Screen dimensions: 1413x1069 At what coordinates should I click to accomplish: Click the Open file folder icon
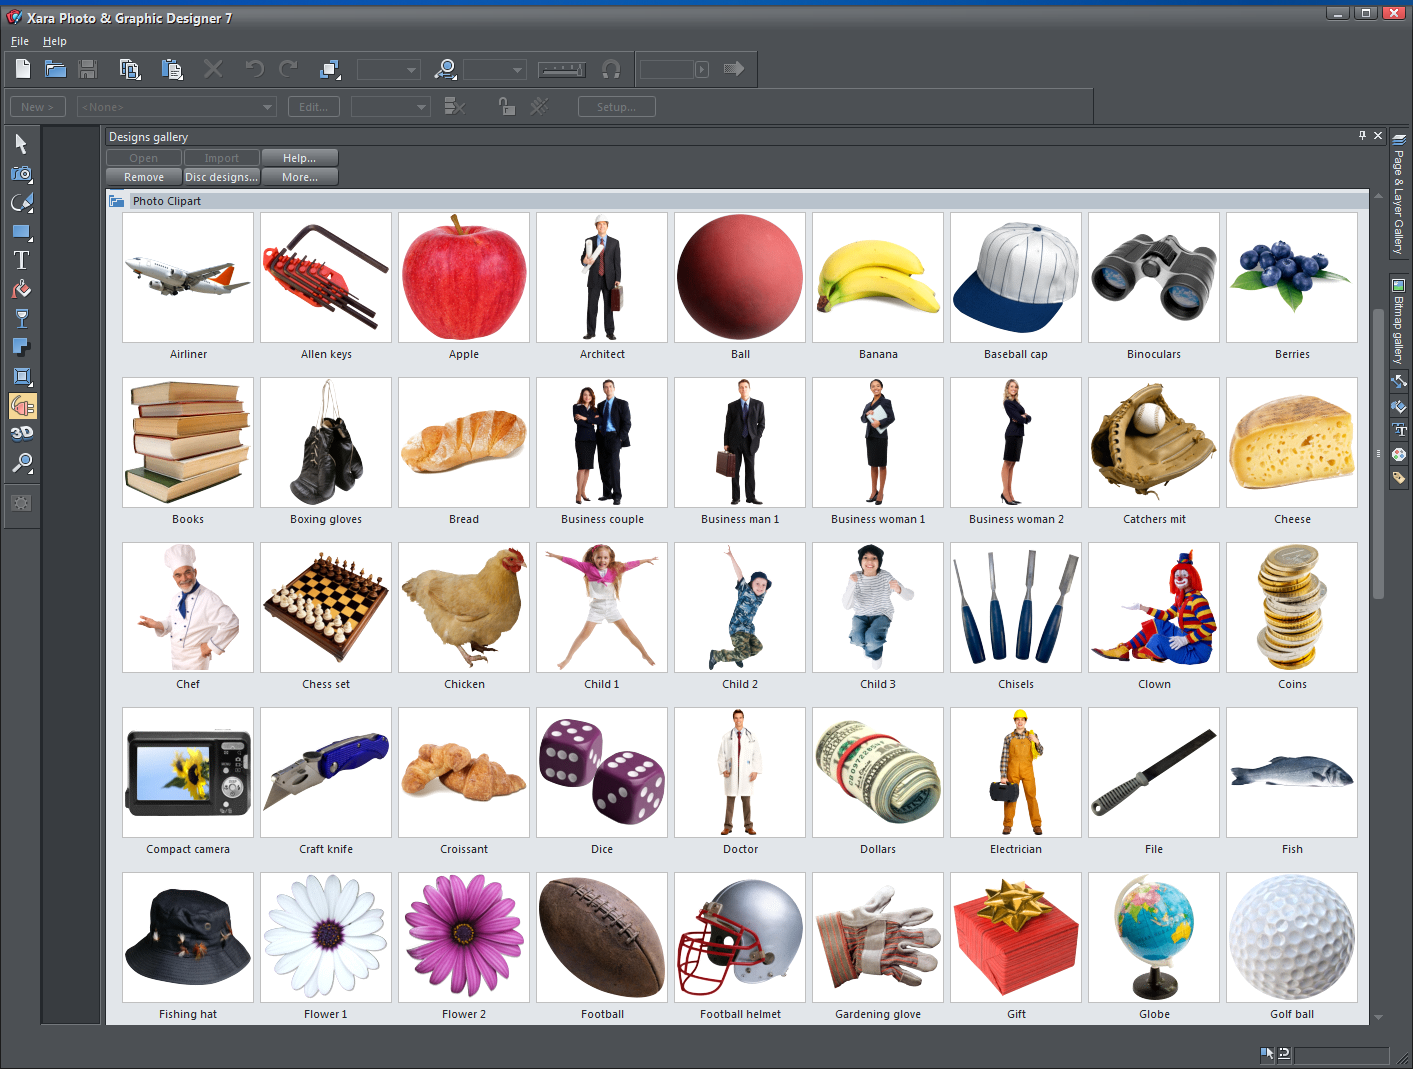[55, 69]
